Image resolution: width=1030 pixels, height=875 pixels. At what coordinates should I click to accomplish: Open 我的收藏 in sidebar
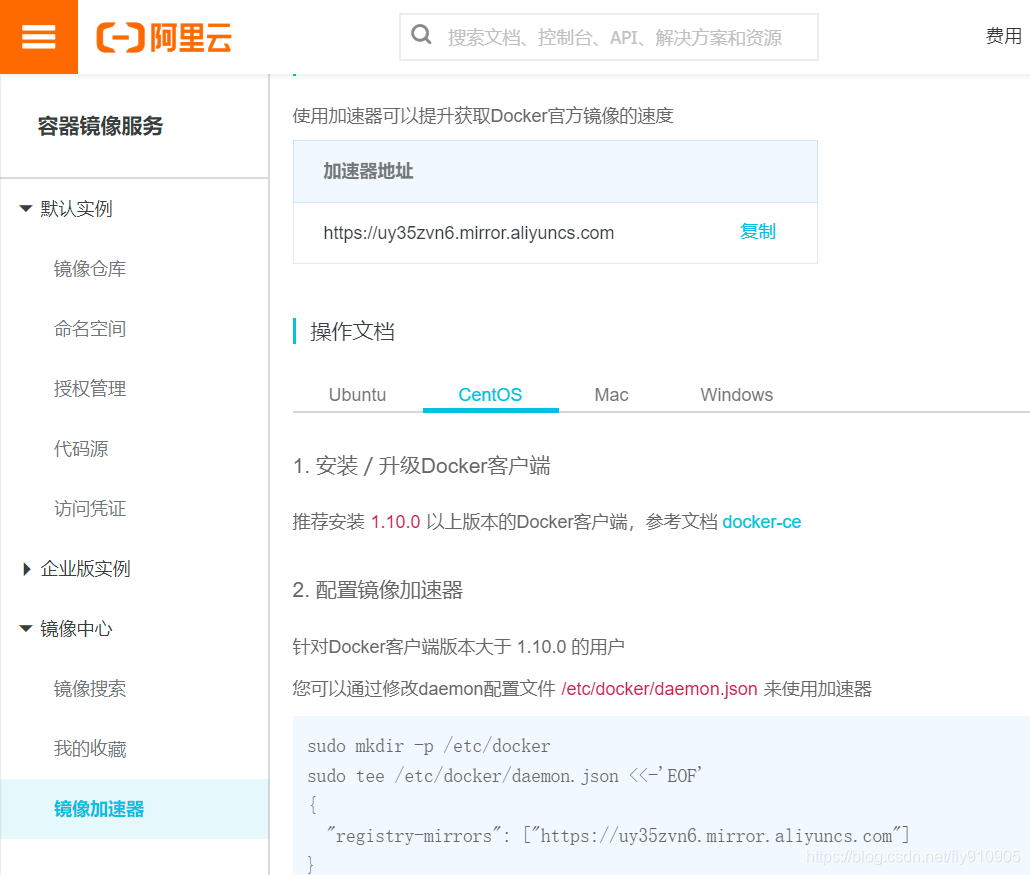tap(90, 748)
